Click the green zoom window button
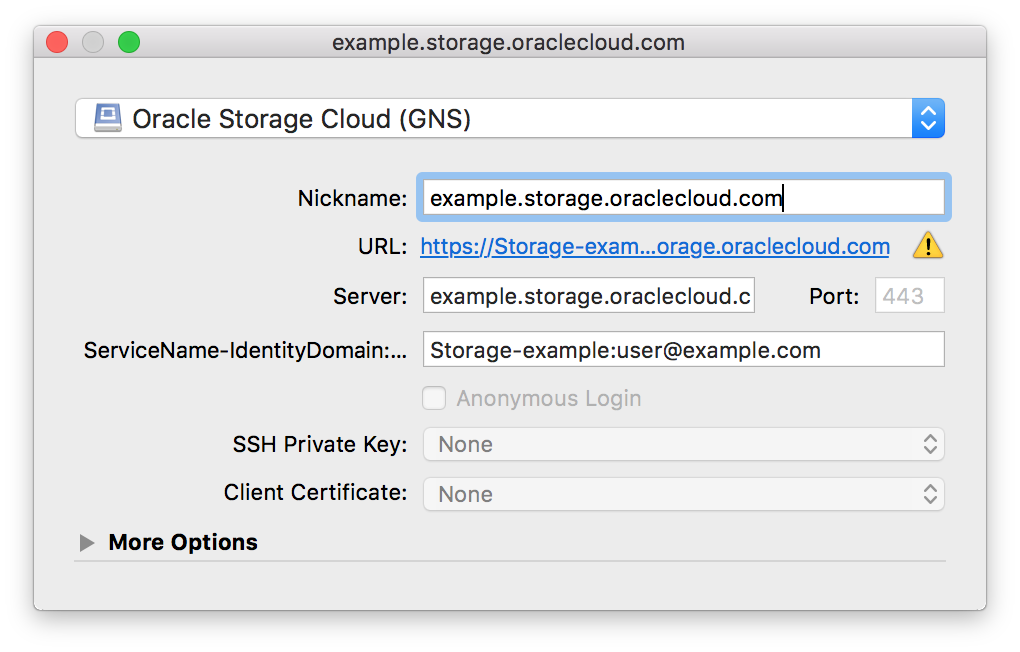1020x652 pixels. (x=129, y=42)
